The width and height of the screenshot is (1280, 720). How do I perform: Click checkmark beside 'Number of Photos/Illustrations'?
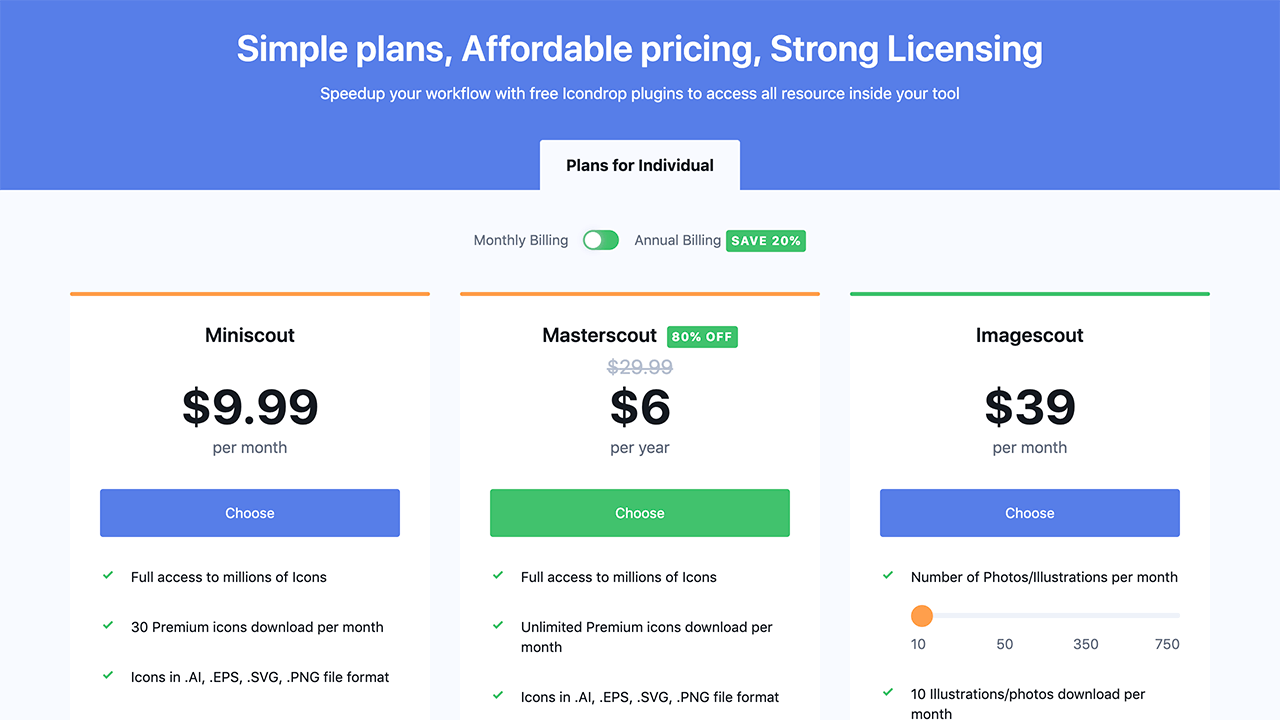pos(888,576)
